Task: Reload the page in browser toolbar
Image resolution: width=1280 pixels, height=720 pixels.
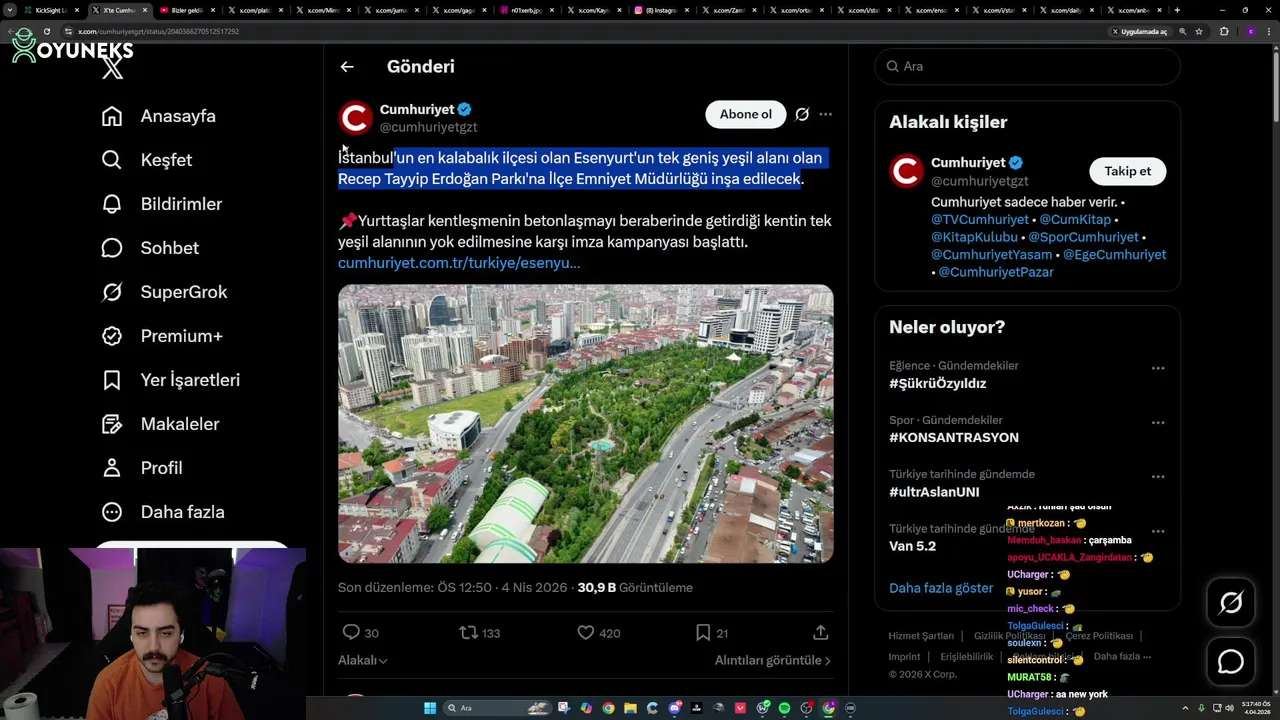Action: (46, 31)
